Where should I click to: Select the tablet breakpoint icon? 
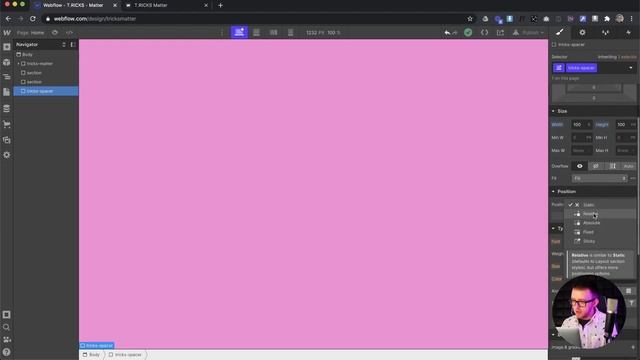pyautogui.click(x=256, y=32)
